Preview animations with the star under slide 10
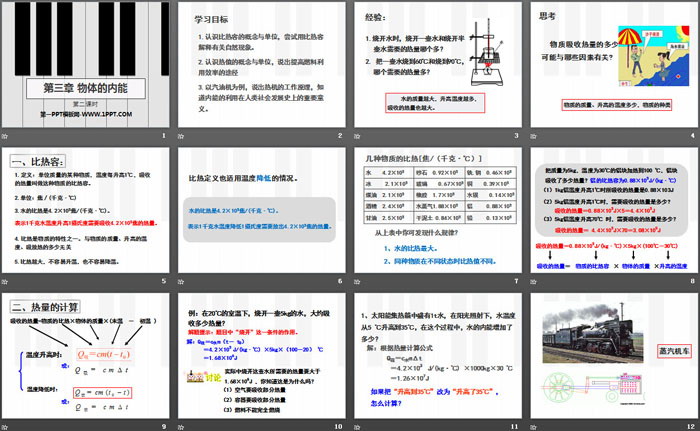 (181, 427)
